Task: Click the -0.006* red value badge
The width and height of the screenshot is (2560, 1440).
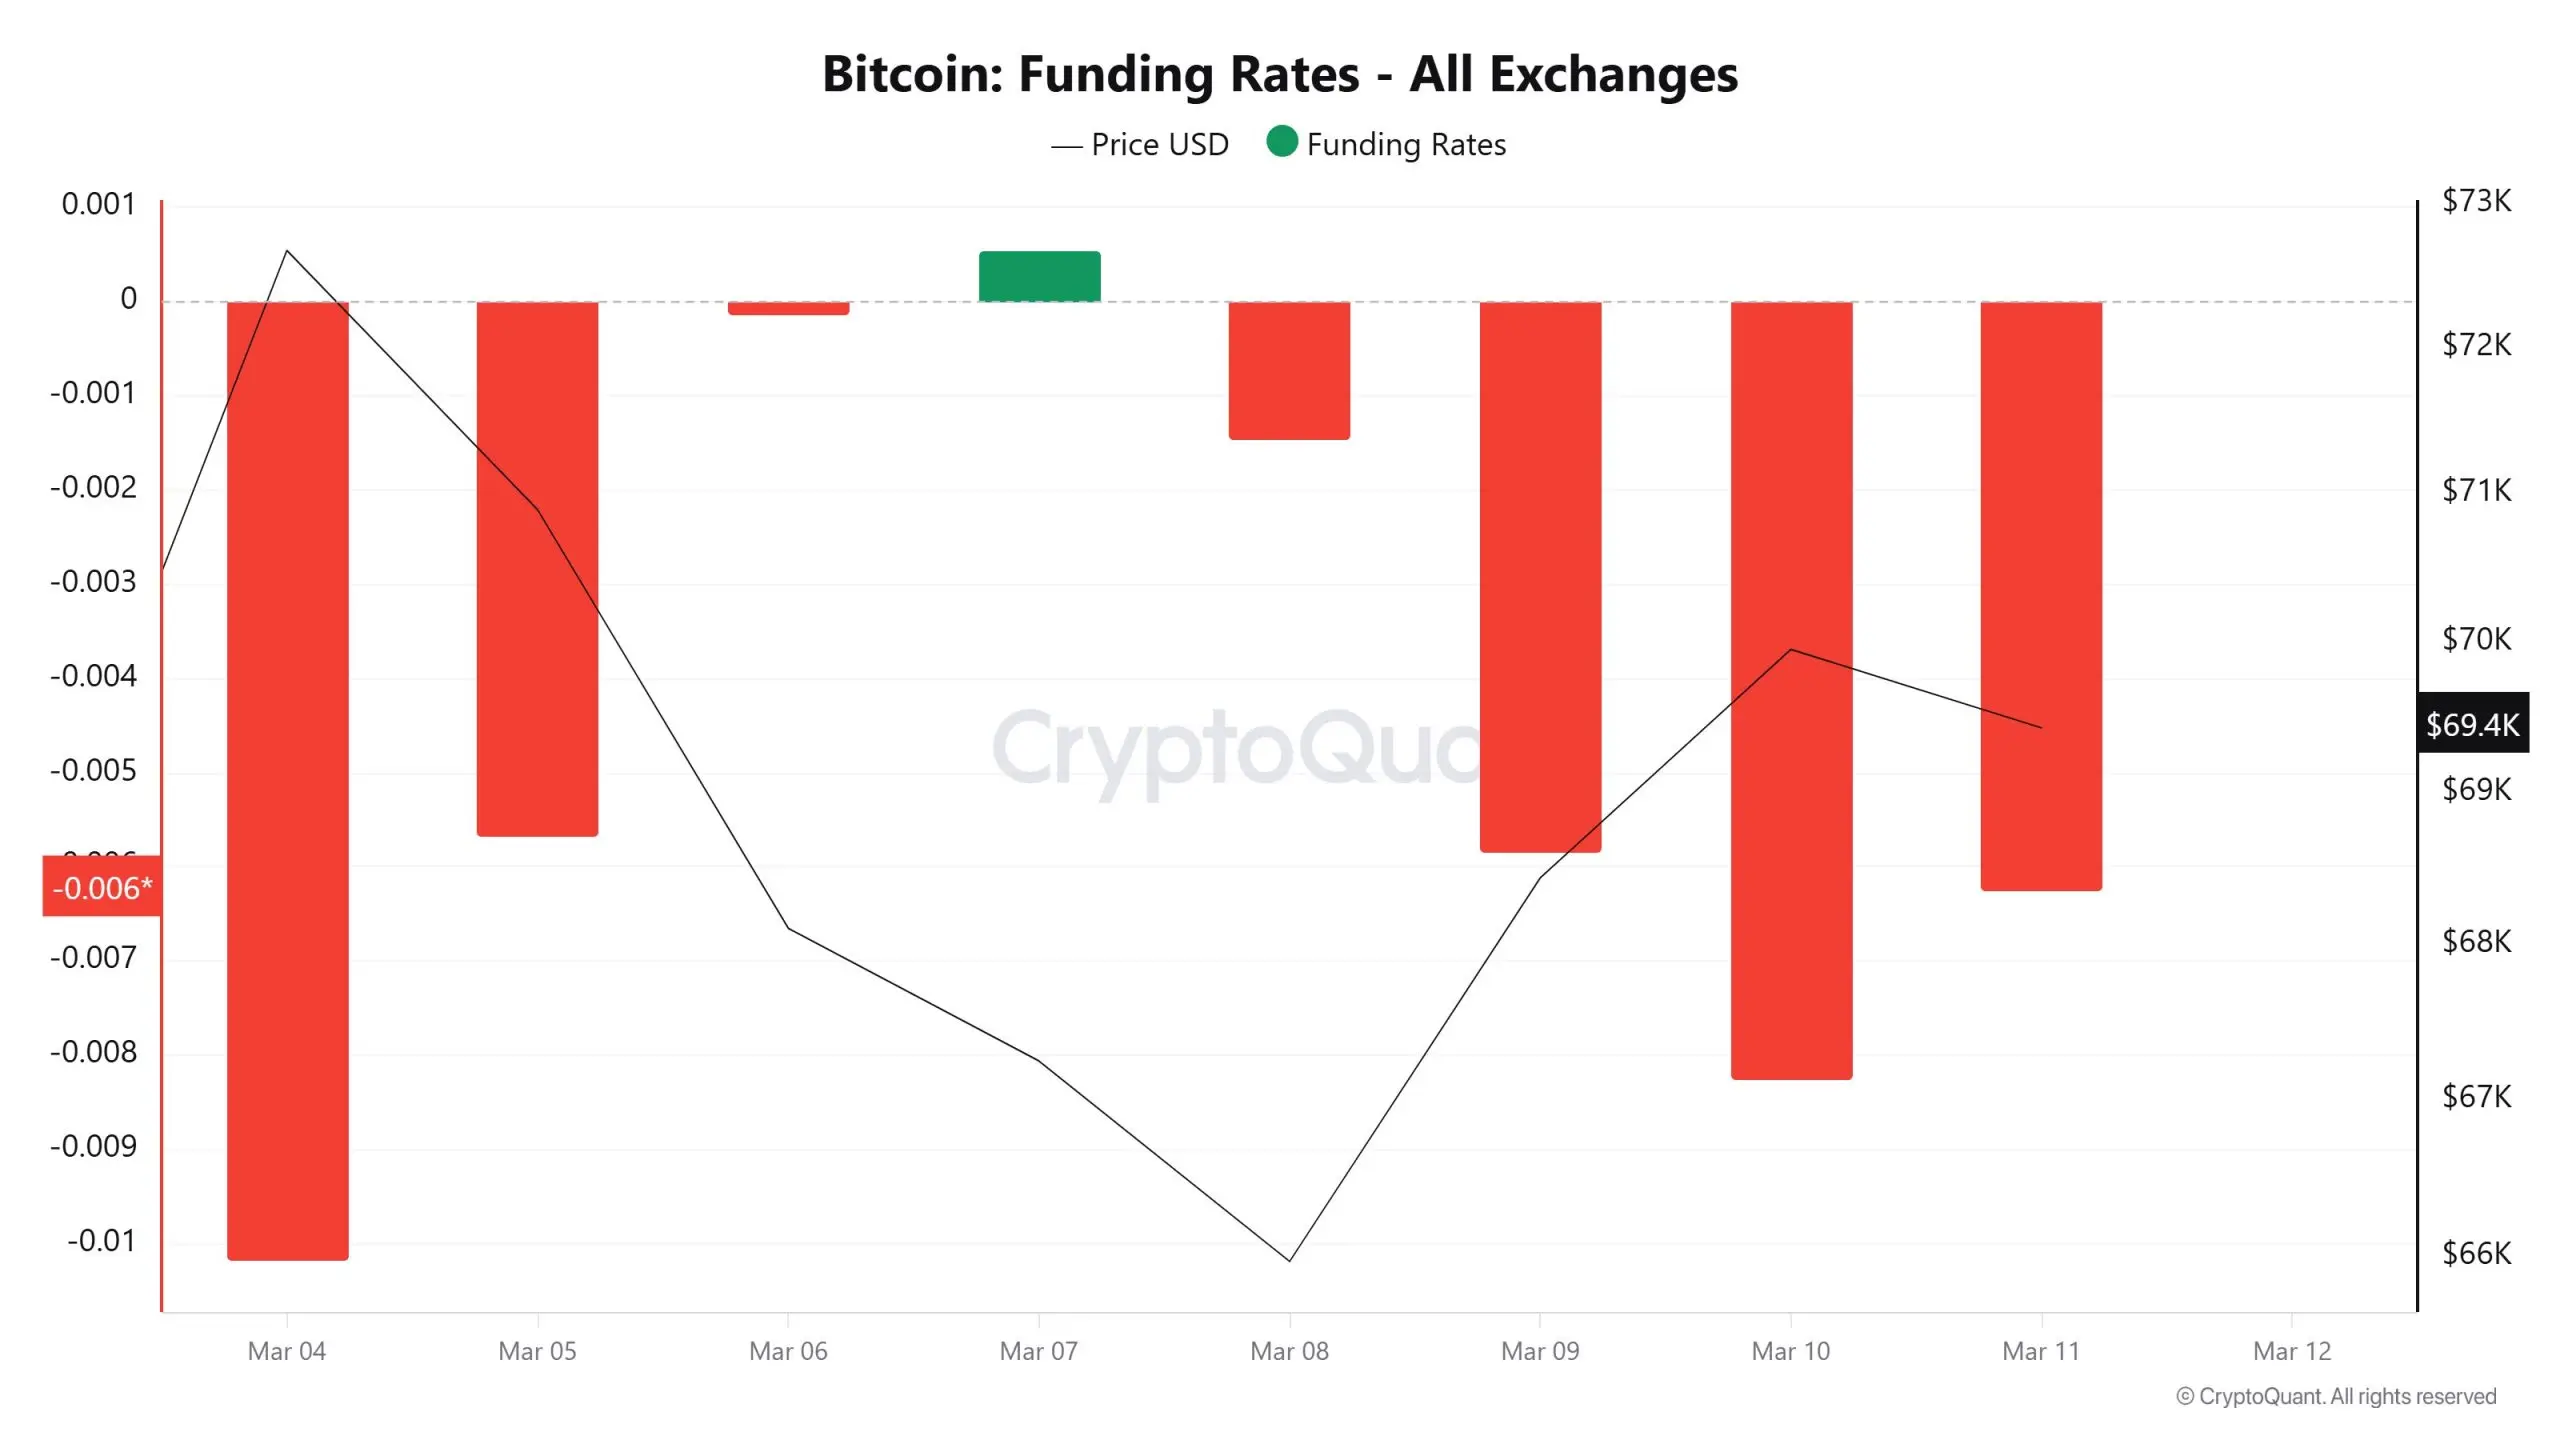Action: click(101, 887)
